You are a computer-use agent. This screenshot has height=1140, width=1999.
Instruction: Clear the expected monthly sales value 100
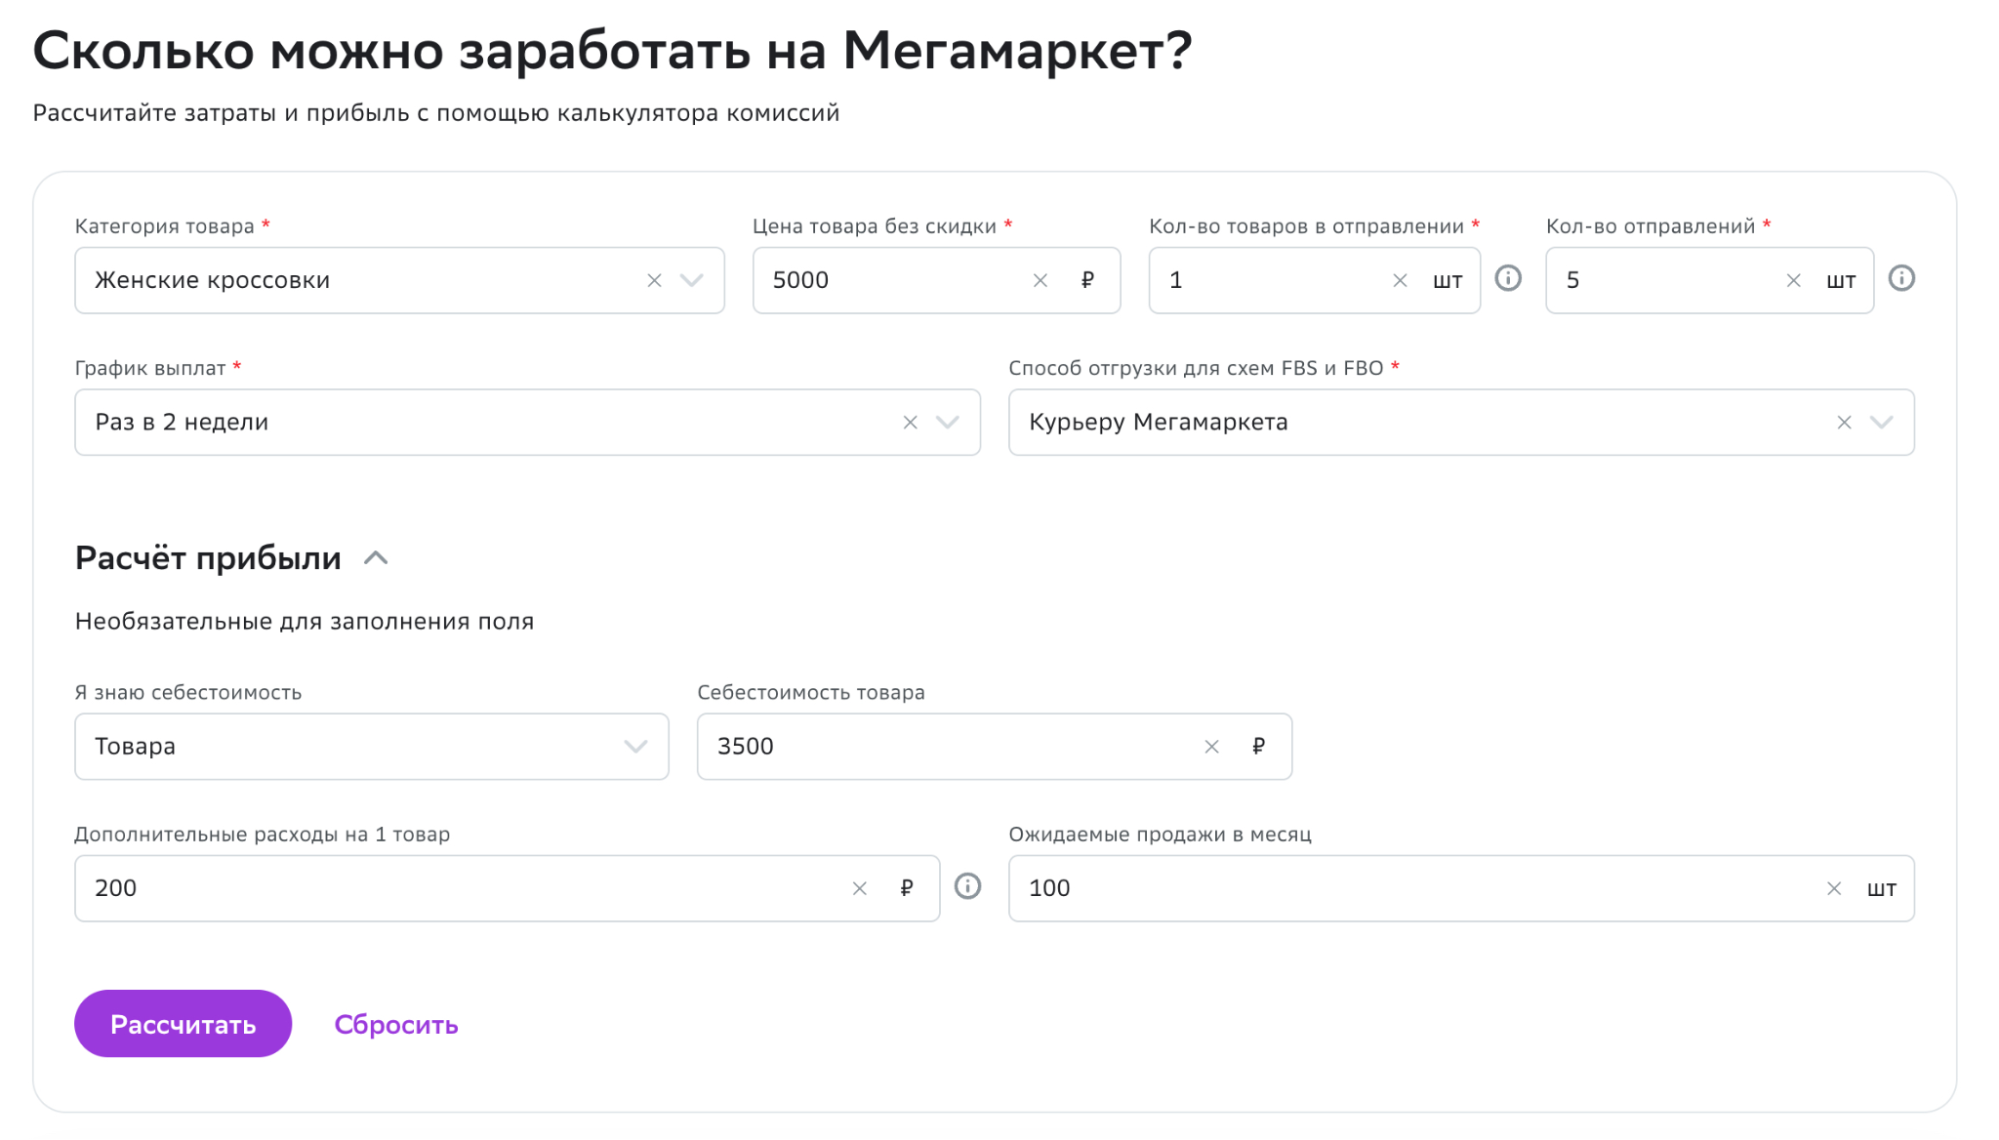(1833, 889)
